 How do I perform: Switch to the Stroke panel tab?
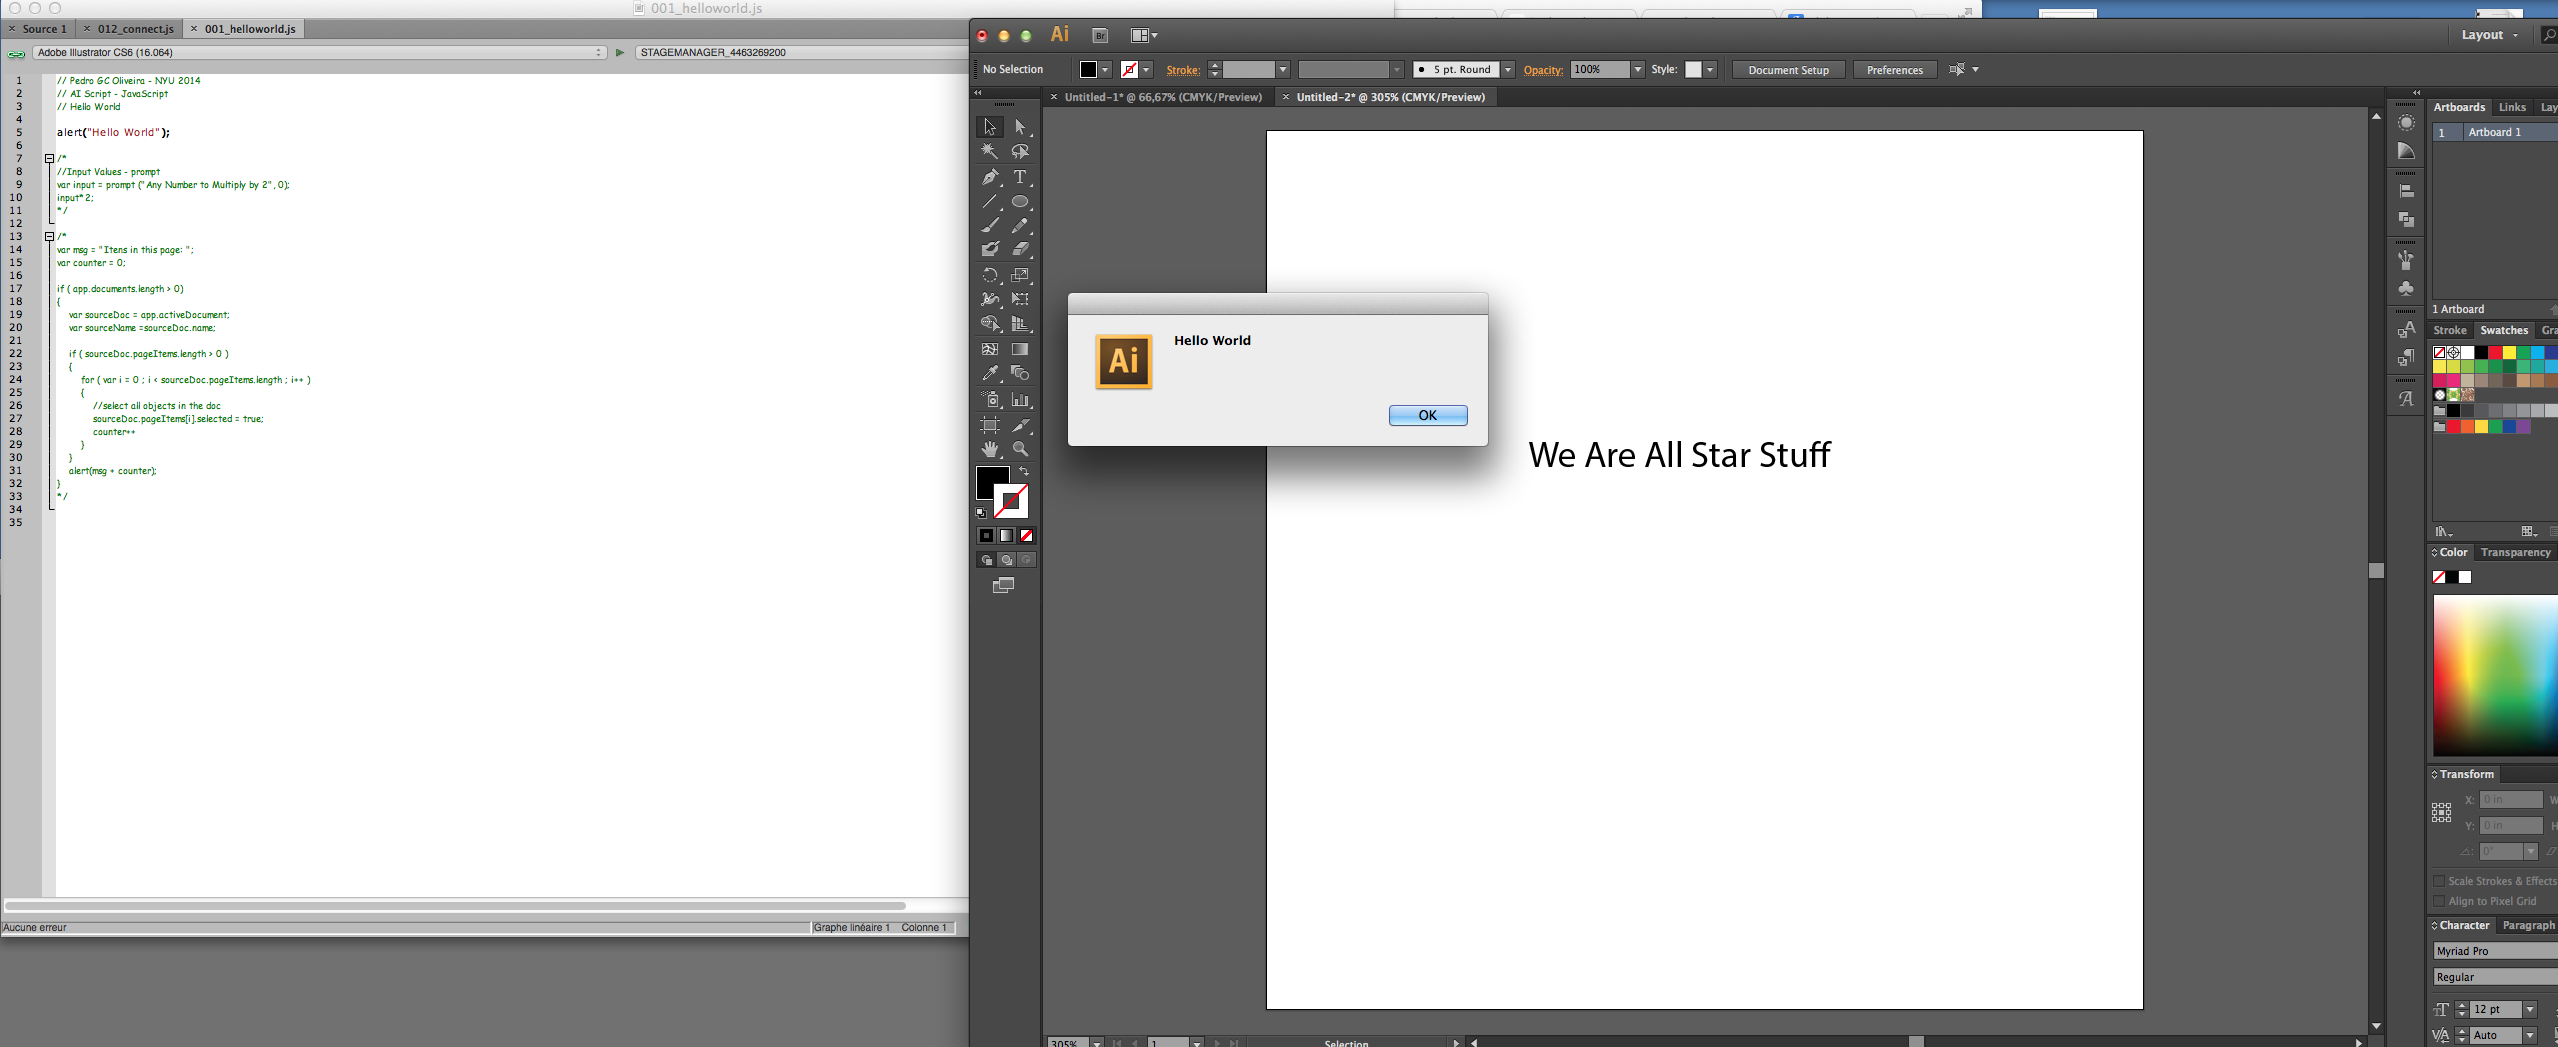point(2449,330)
